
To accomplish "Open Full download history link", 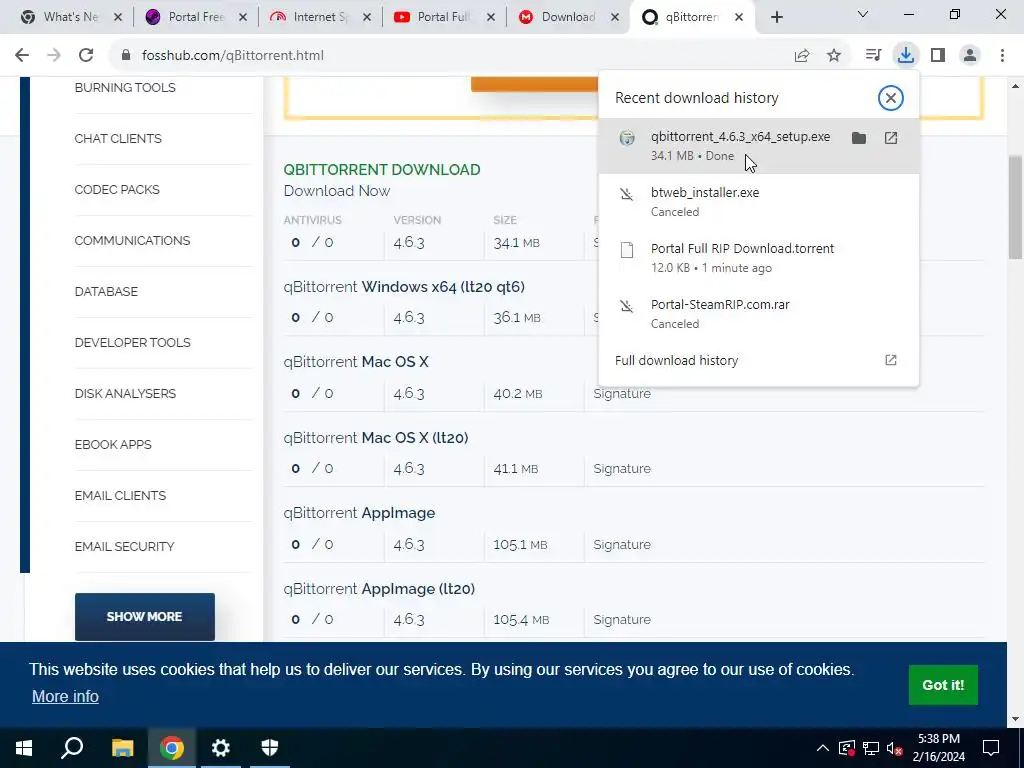I will coord(758,360).
